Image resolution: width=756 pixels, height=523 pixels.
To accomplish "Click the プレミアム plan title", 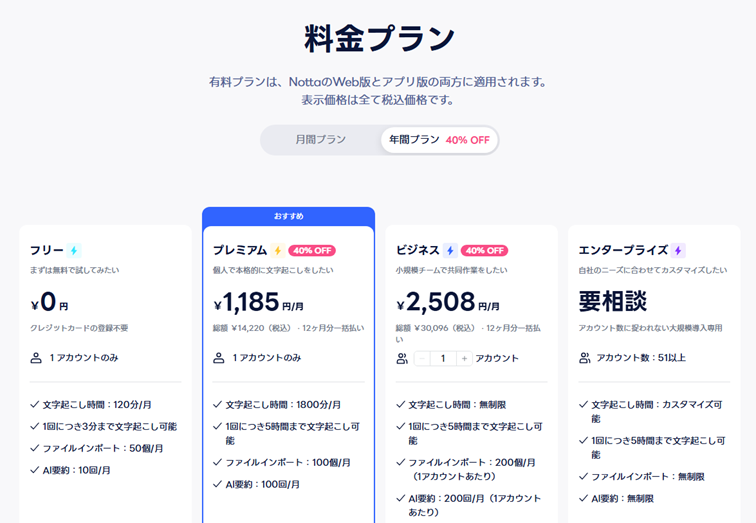I will tap(240, 251).
